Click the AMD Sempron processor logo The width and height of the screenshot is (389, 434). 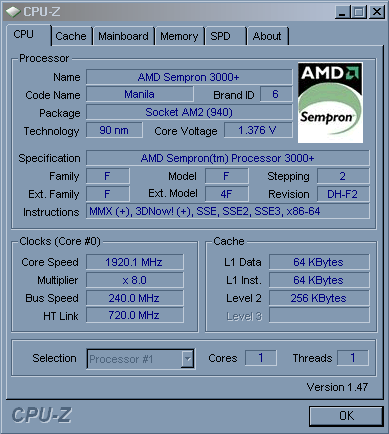(330, 103)
